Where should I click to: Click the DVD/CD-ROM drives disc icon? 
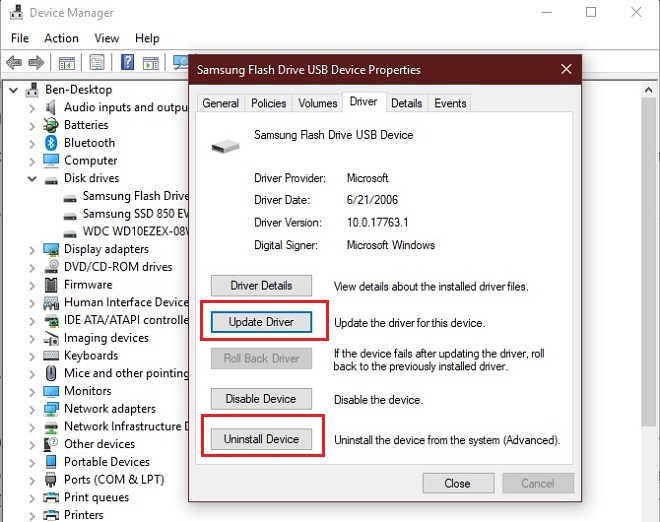tap(51, 266)
